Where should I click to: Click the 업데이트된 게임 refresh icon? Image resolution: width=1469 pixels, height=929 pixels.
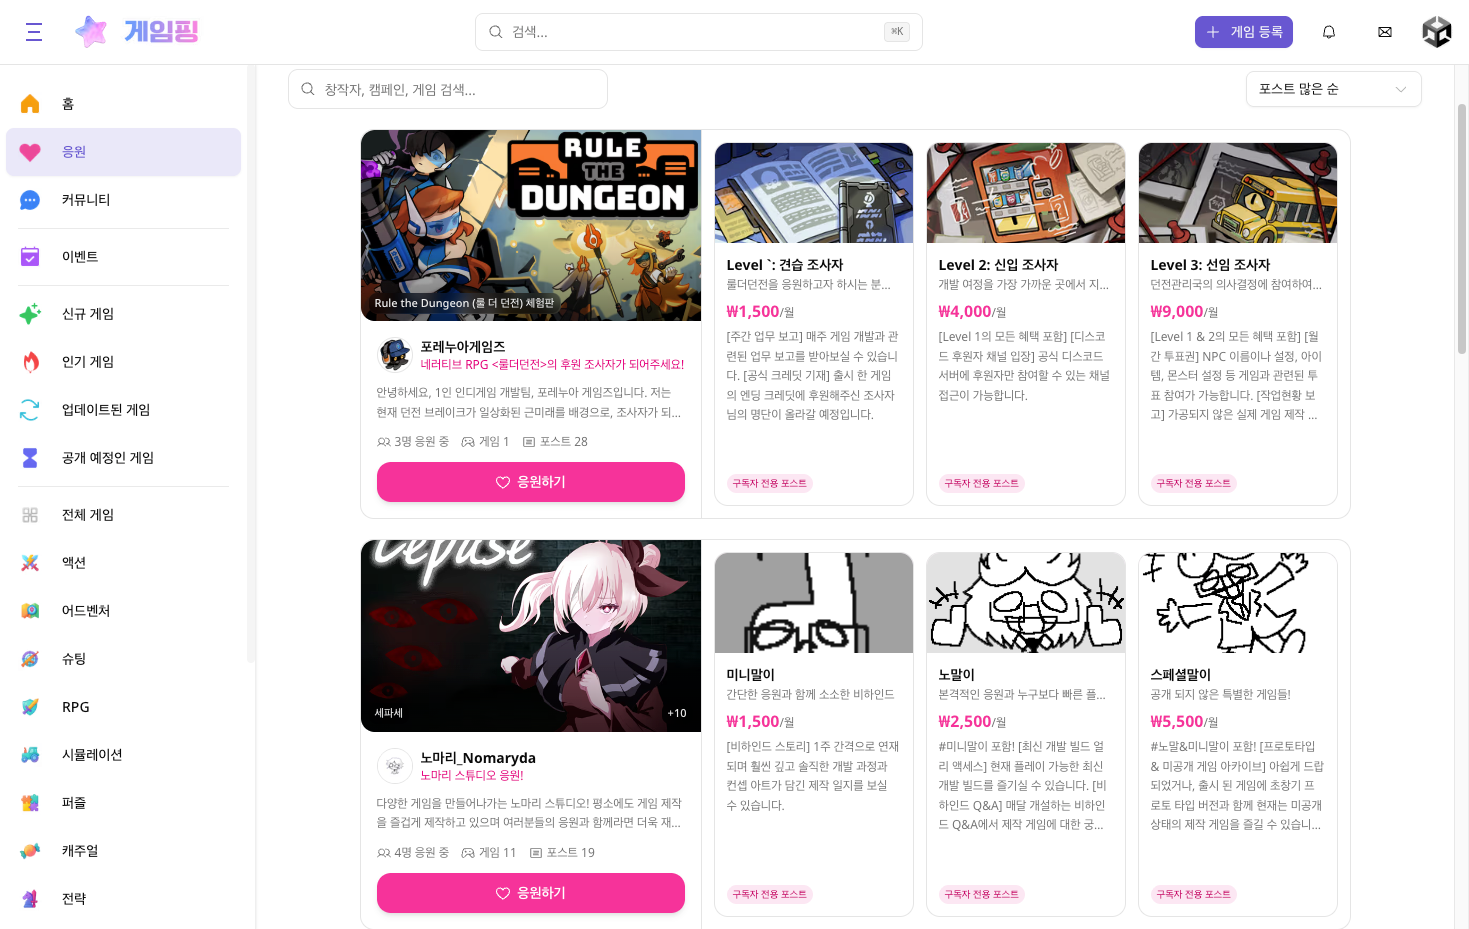(30, 409)
